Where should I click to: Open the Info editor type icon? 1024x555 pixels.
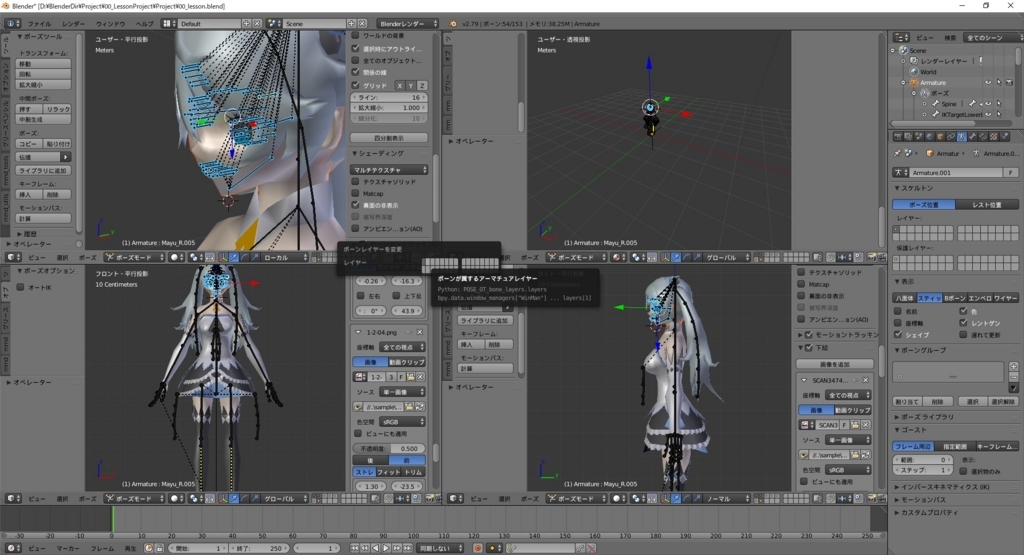[x=12, y=24]
